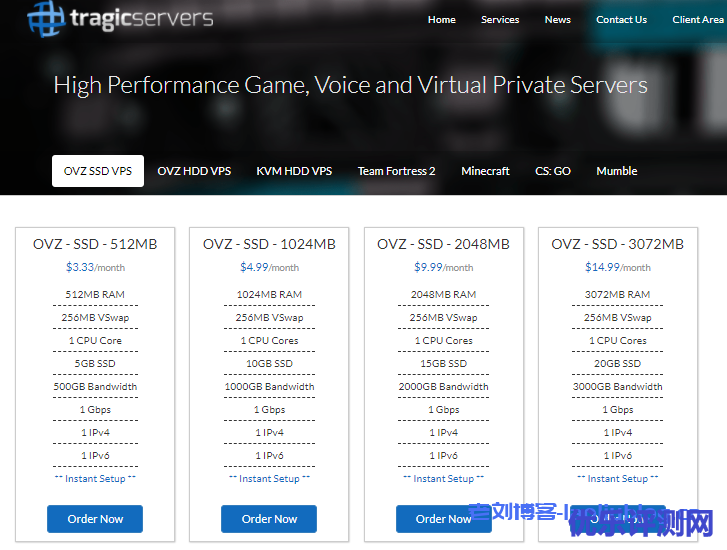
Task: Open the Home menu item
Action: pyautogui.click(x=441, y=19)
